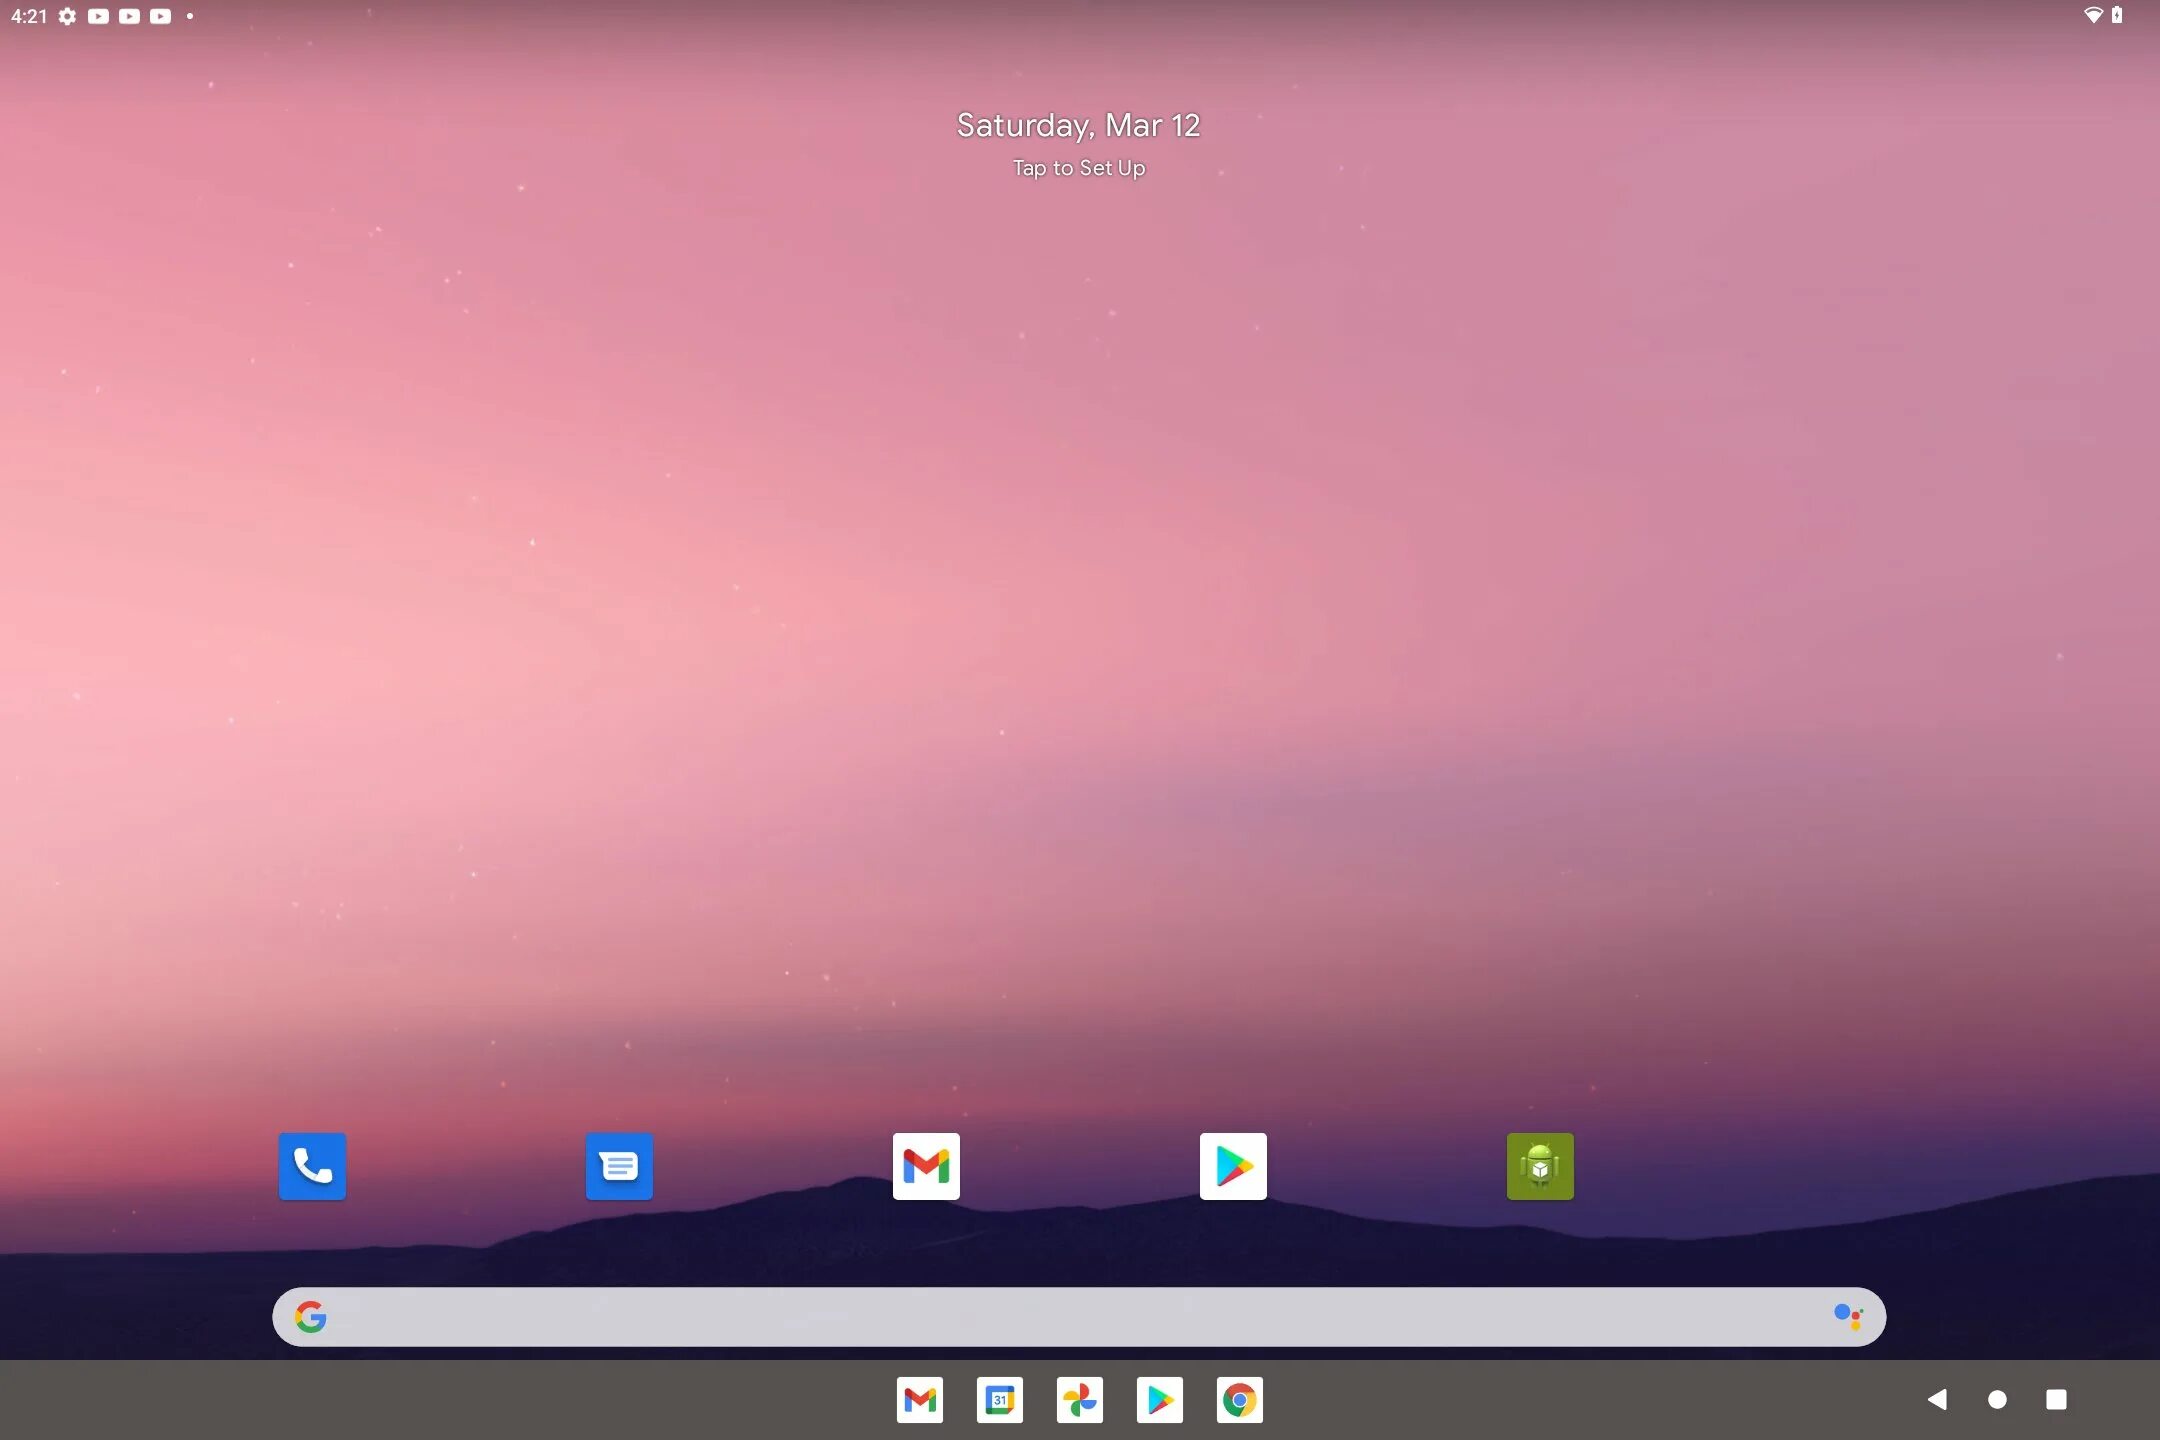Tap the 4:21 clock in status bar
Screen dimensions: 2160x1440
tap(29, 16)
